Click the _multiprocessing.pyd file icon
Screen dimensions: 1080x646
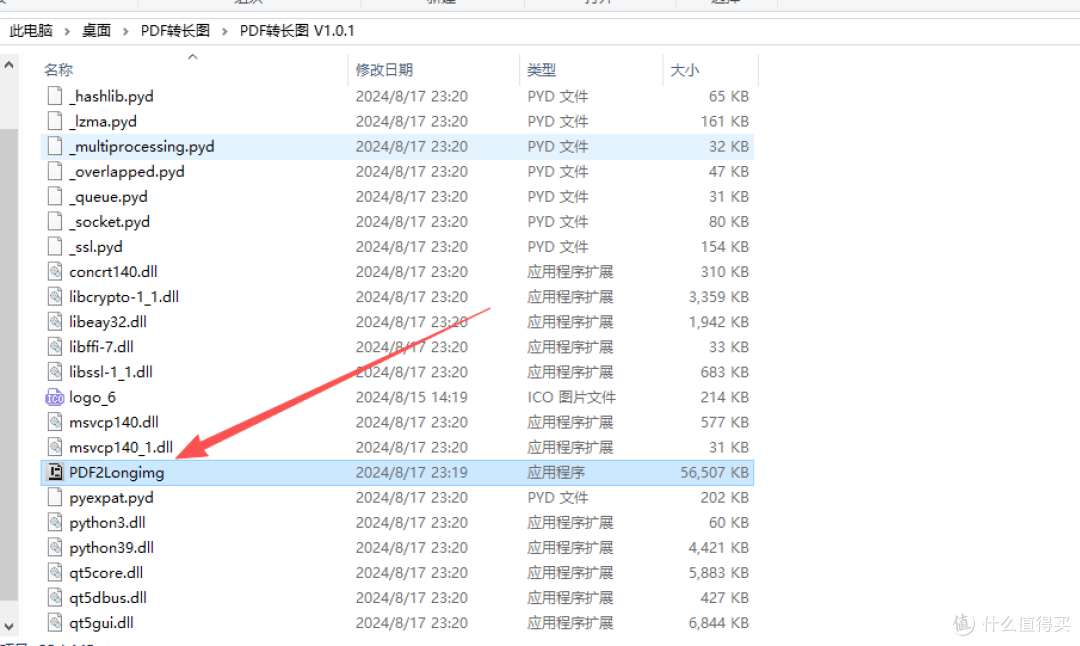coord(55,146)
